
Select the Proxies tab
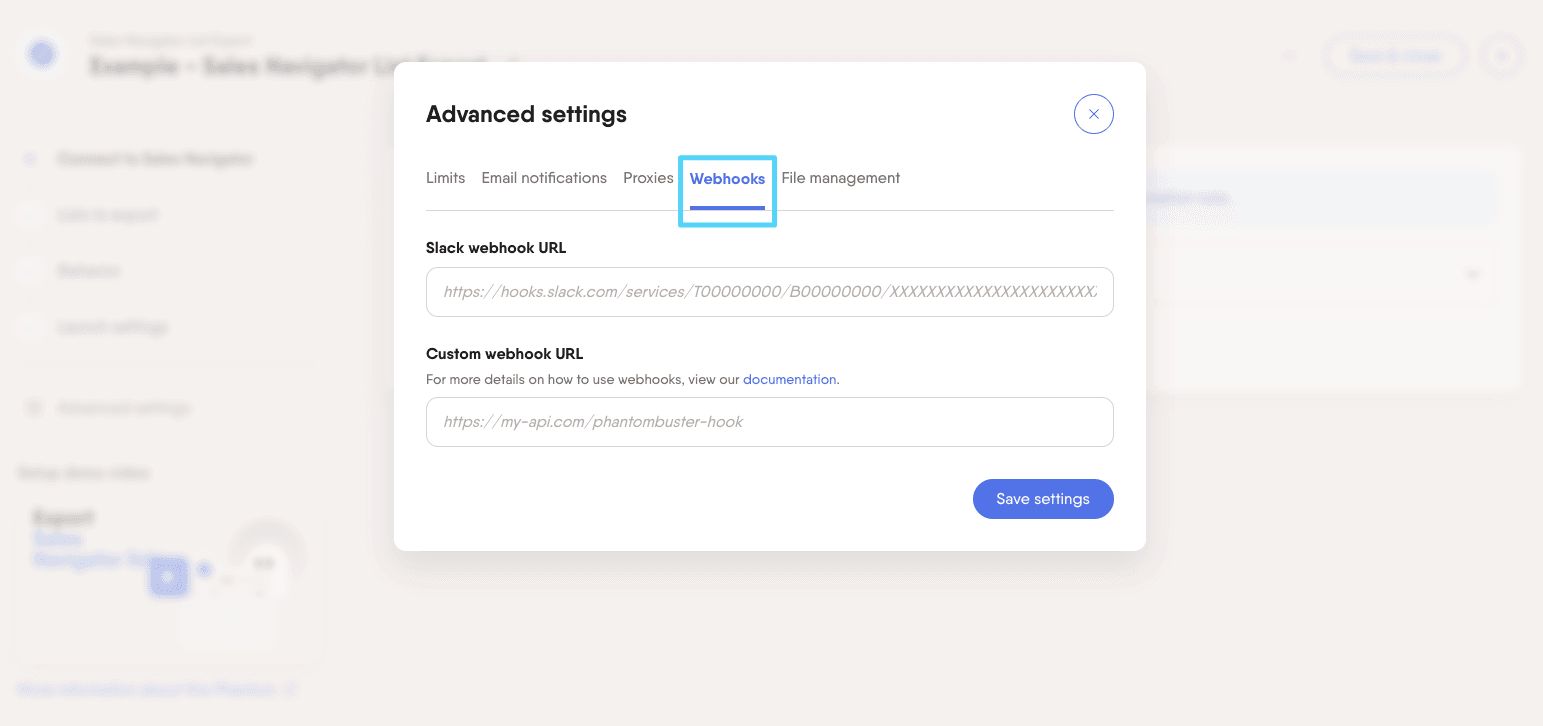tap(648, 178)
